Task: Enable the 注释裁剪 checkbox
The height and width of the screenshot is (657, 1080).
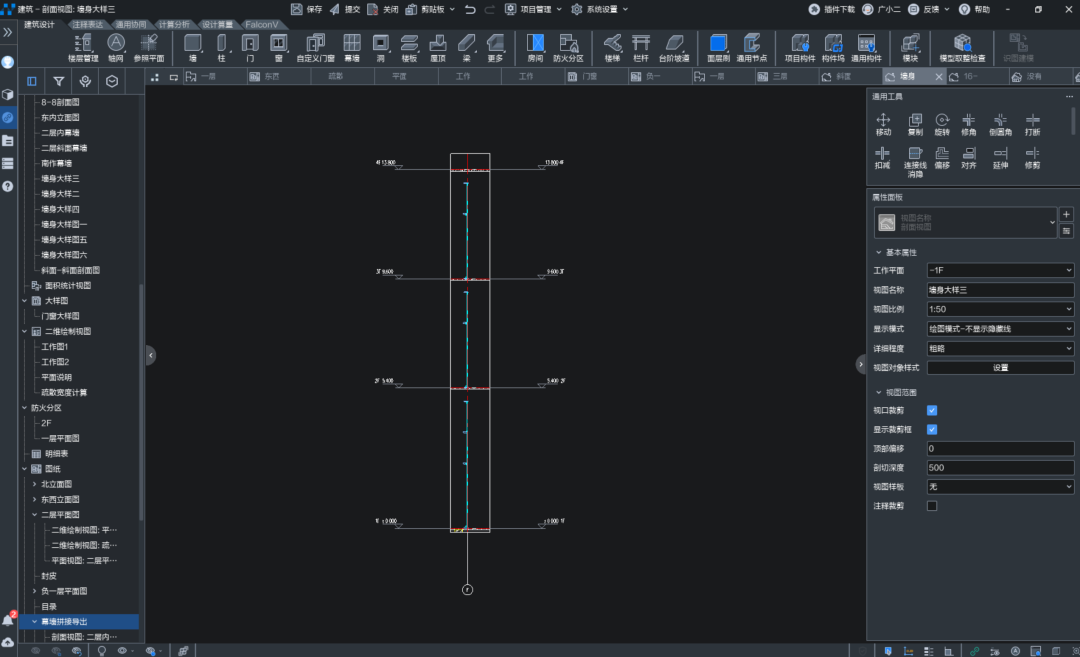Action: click(x=932, y=506)
